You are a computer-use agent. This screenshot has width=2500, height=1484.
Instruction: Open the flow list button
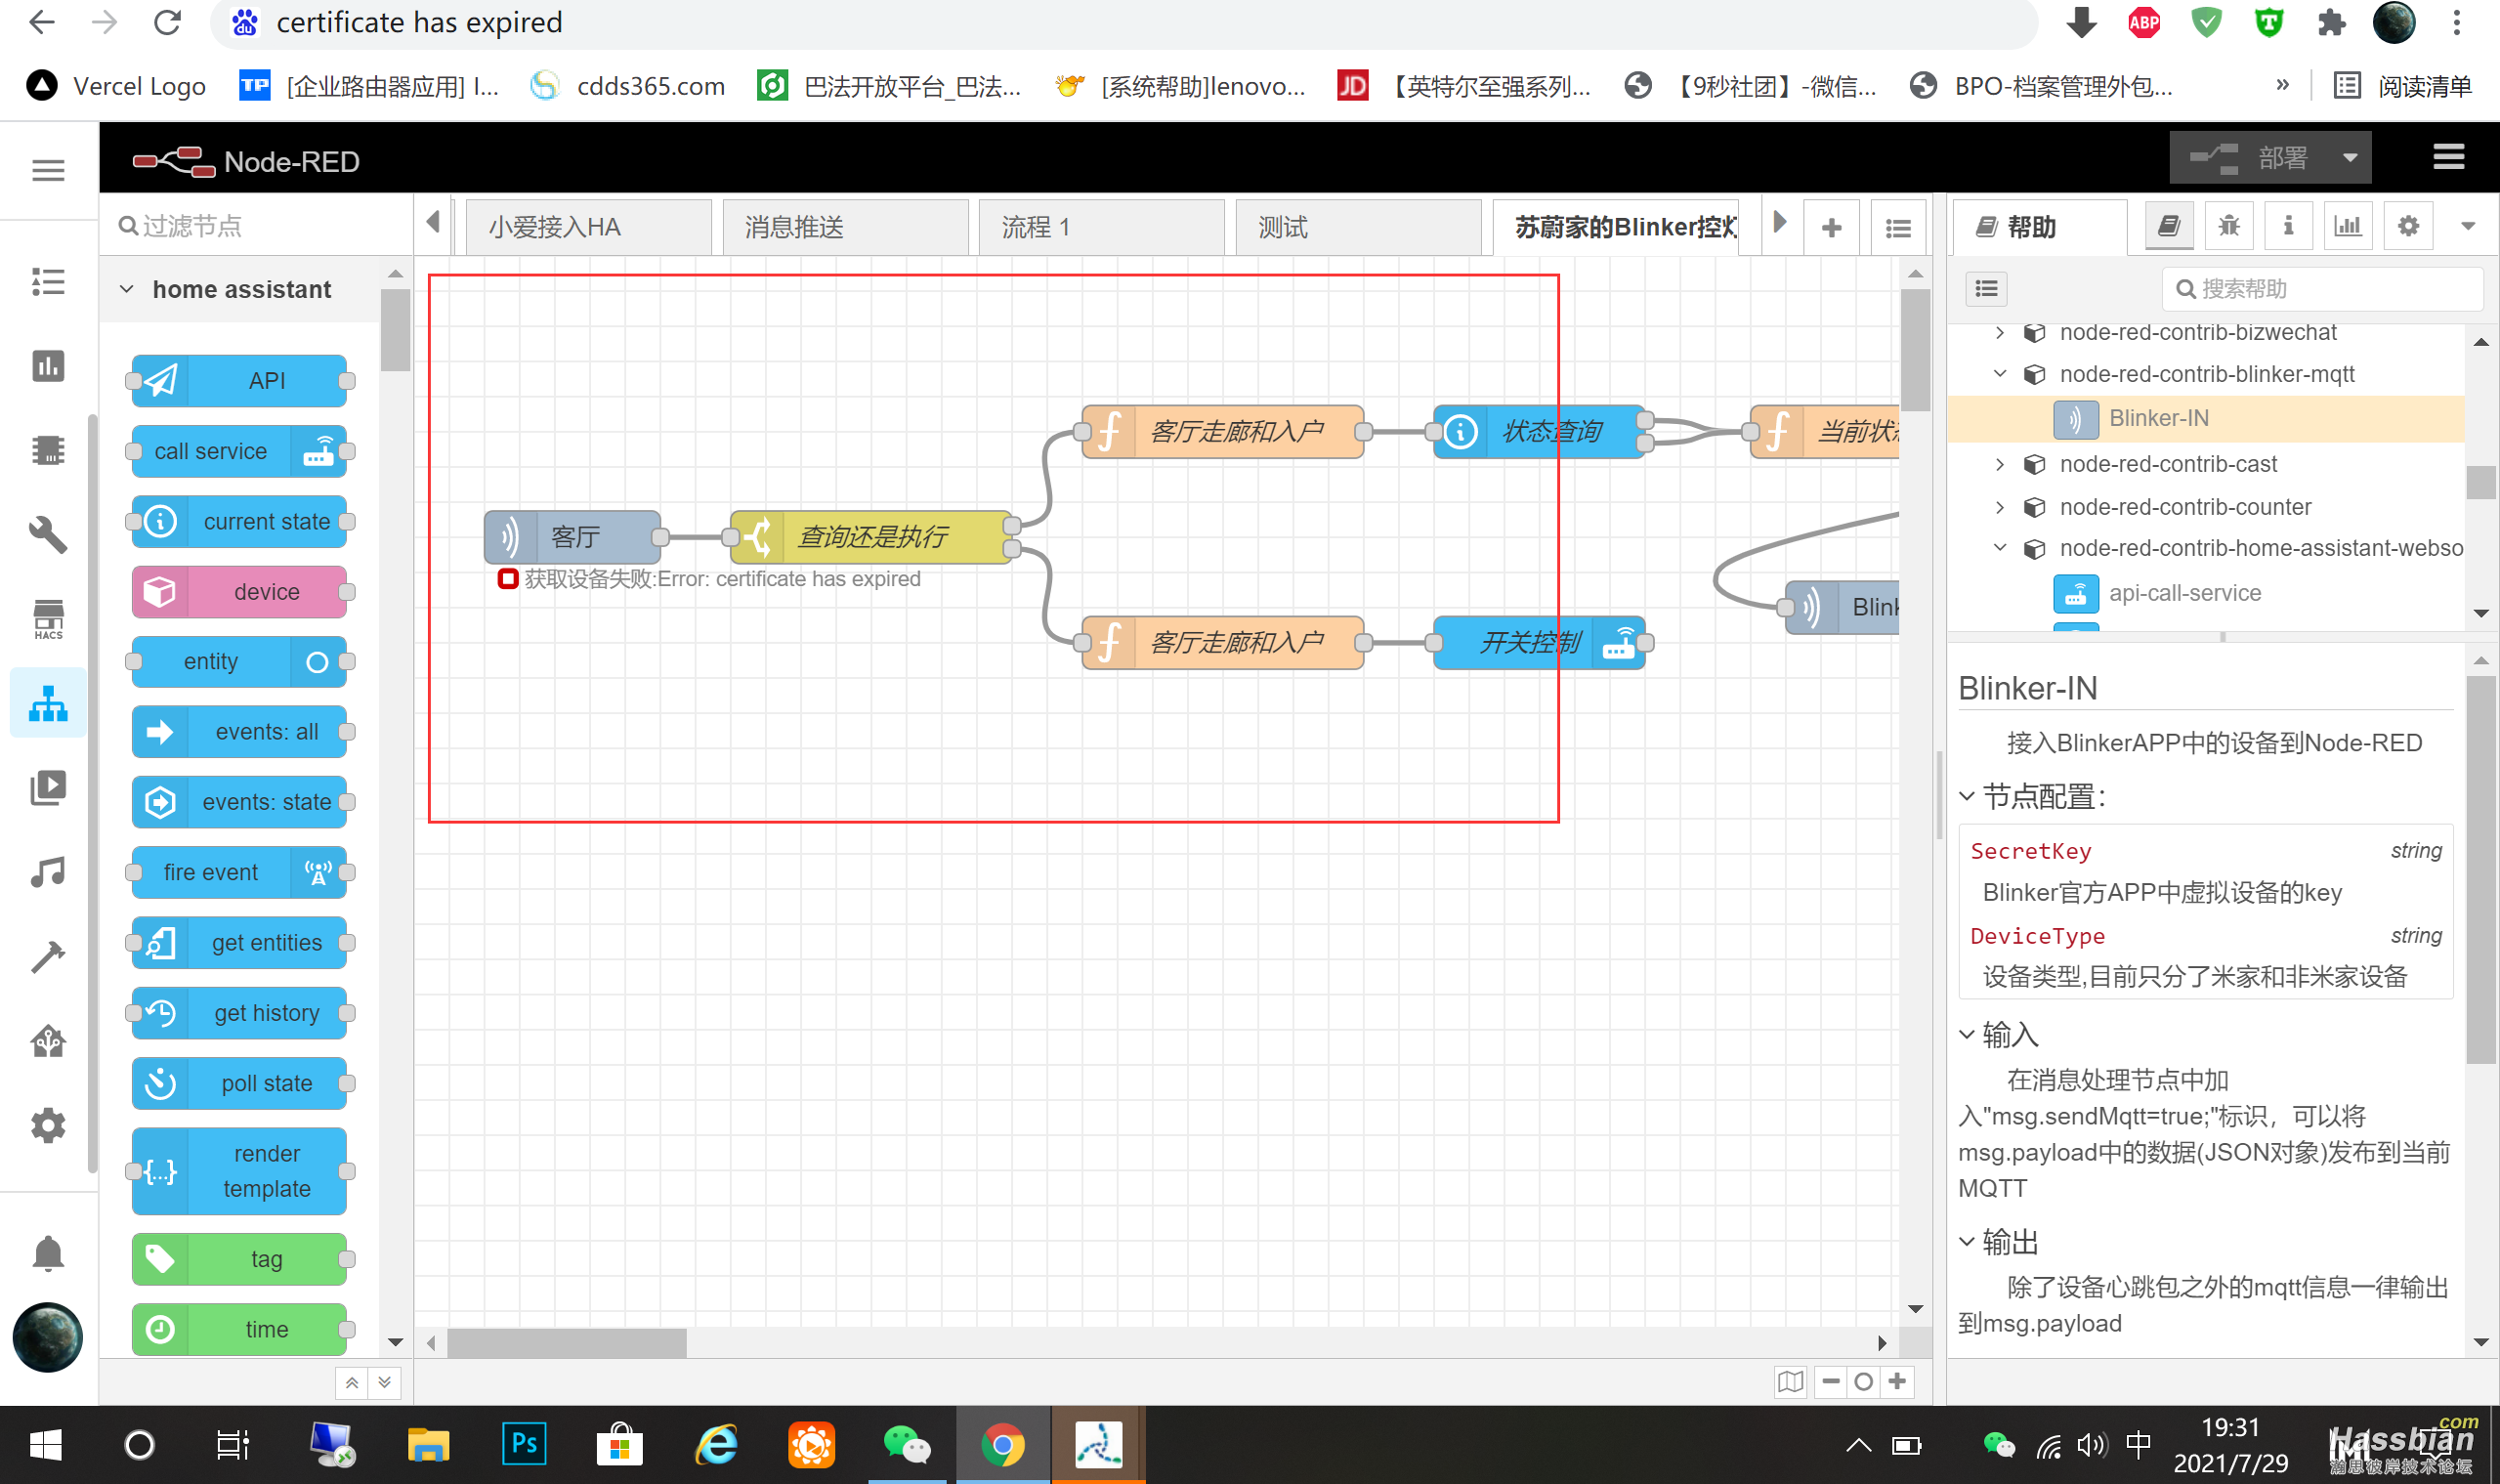(1897, 228)
